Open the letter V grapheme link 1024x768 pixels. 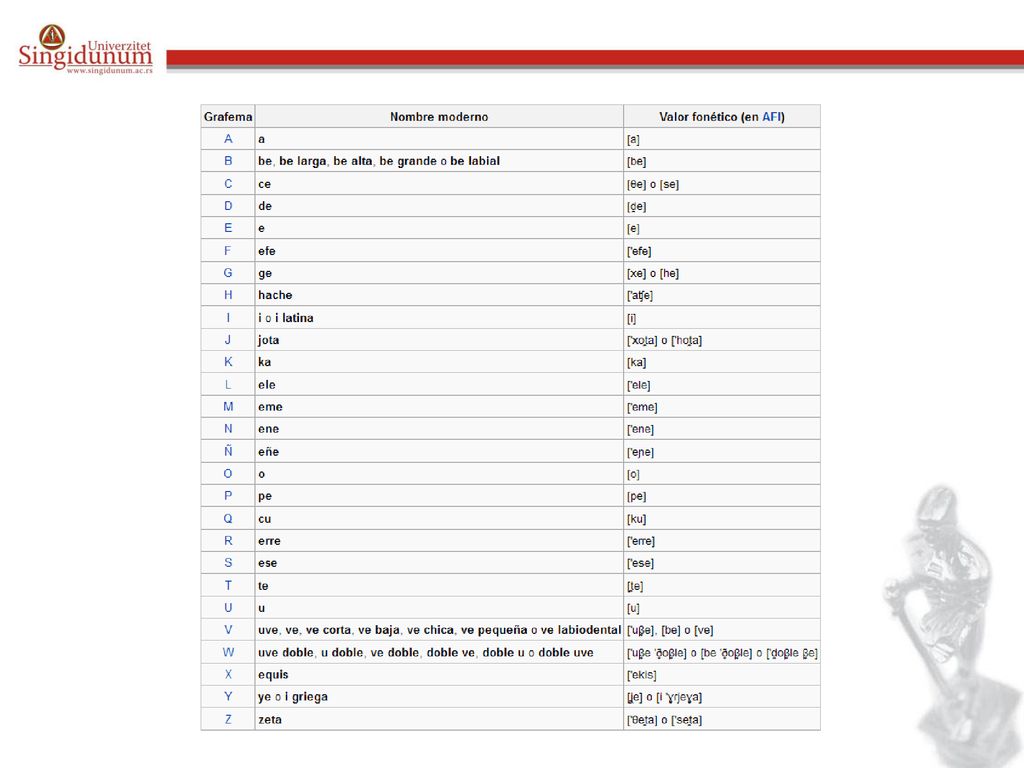pyautogui.click(x=228, y=630)
